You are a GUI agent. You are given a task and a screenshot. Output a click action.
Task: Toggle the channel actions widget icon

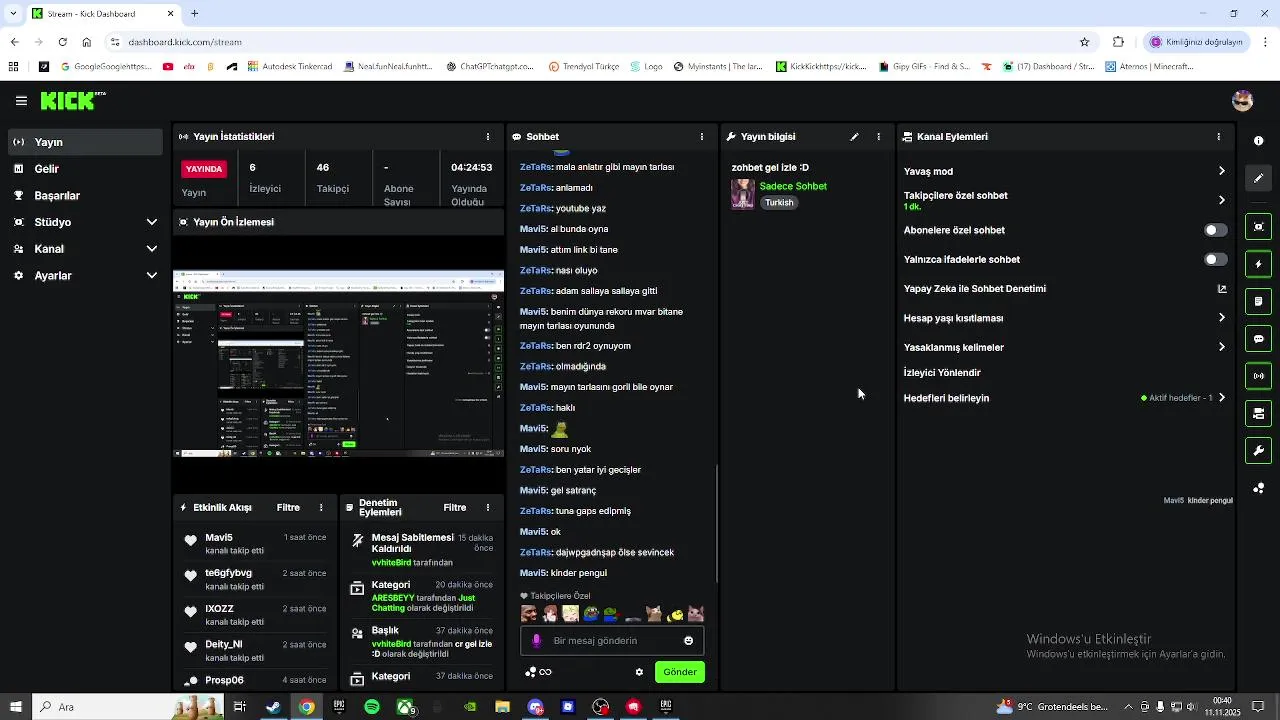1259,413
